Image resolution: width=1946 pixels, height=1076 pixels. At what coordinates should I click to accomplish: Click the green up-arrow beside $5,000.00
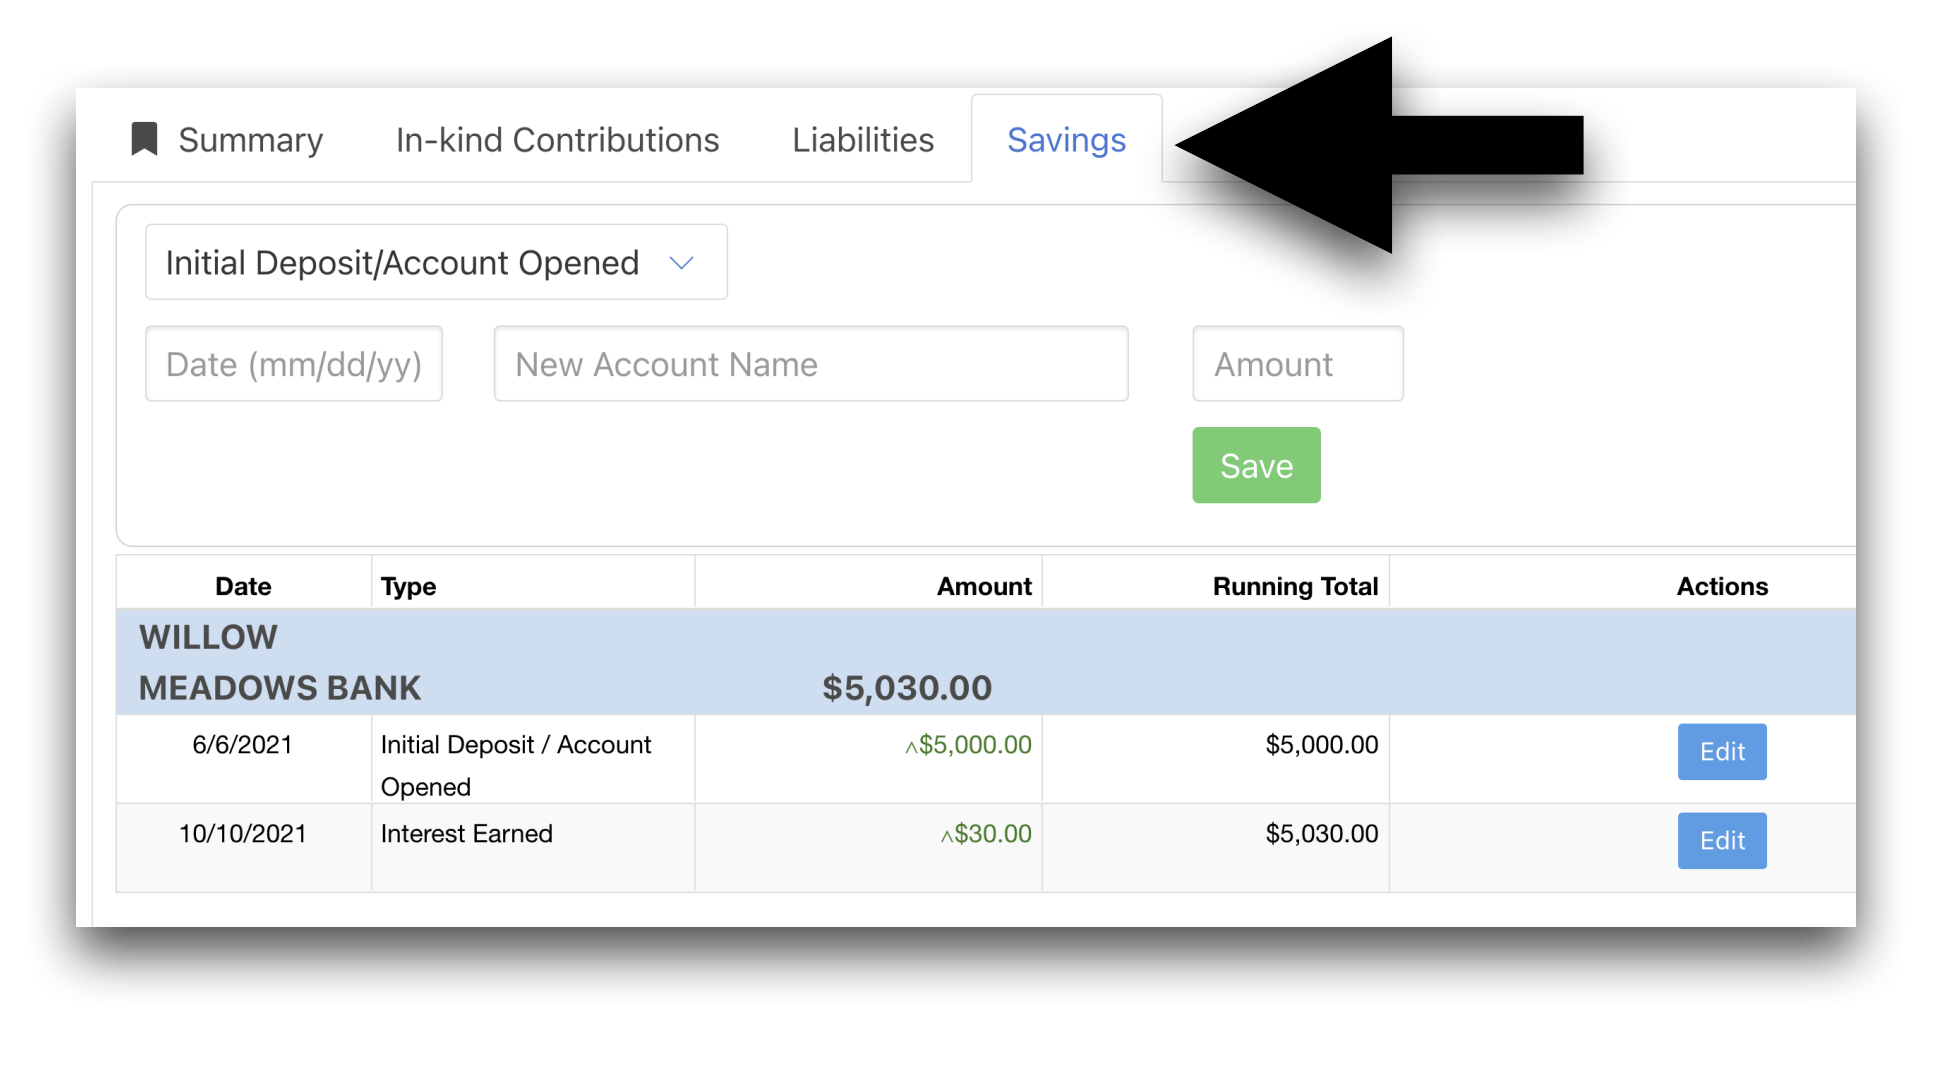pos(911,747)
